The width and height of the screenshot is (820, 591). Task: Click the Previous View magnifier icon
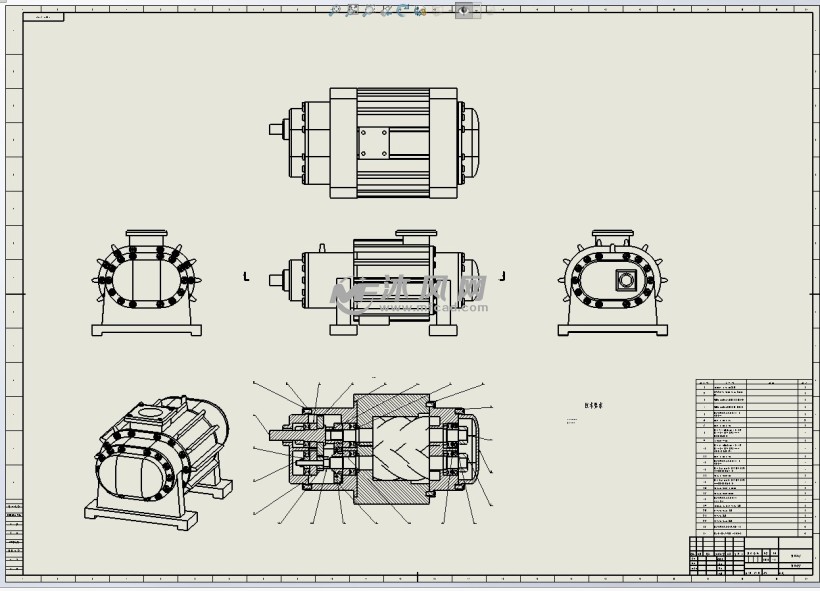coord(370,10)
